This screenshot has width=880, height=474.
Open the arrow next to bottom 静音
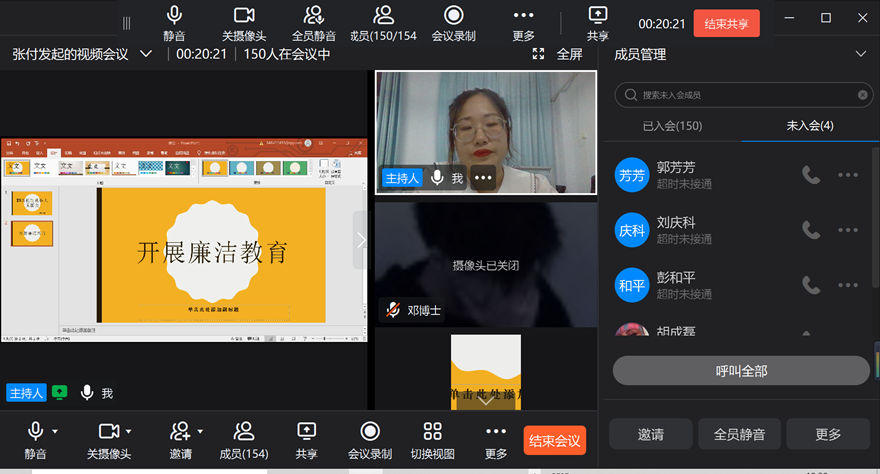[x=55, y=431]
